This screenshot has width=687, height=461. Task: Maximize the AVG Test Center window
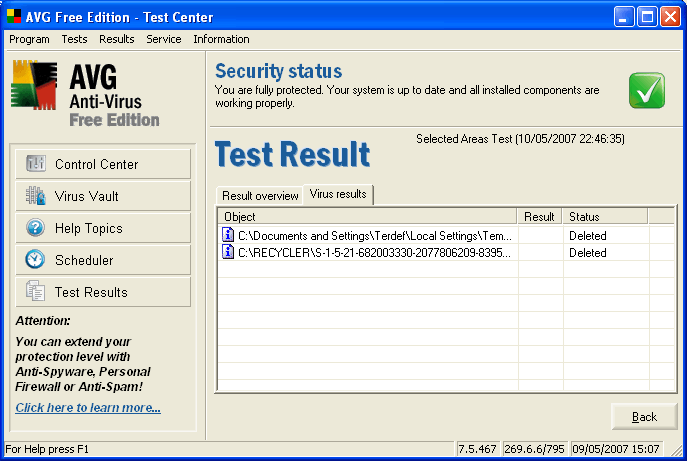pyautogui.click(x=647, y=17)
